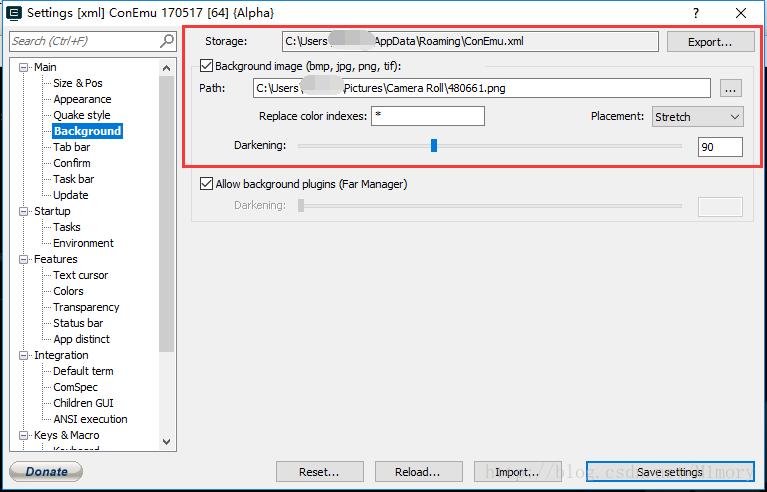Browse for image with the ... button
The height and width of the screenshot is (492, 767).
730,89
